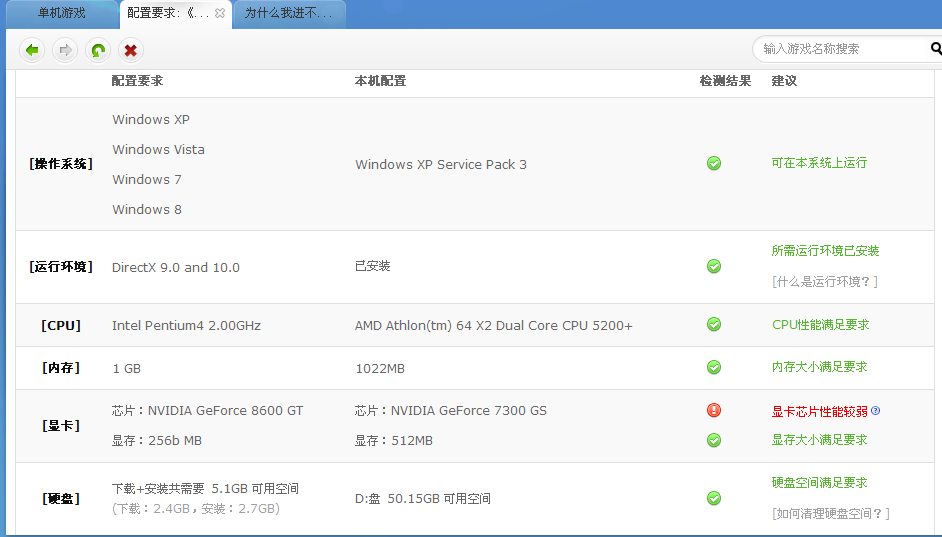
Task: Open the 什么是运行环境？ link
Action: click(x=825, y=281)
